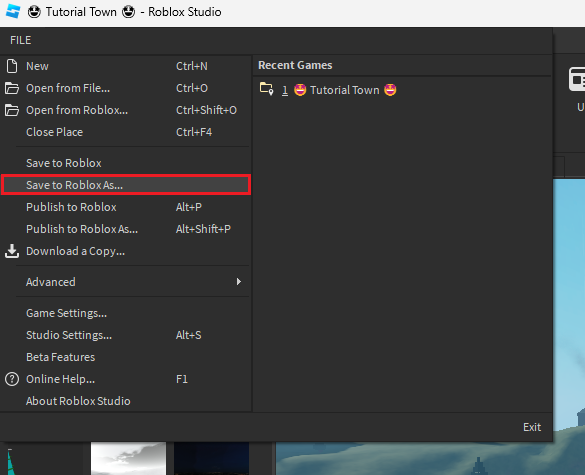Click the recent game folder pin icon

(x=266, y=89)
